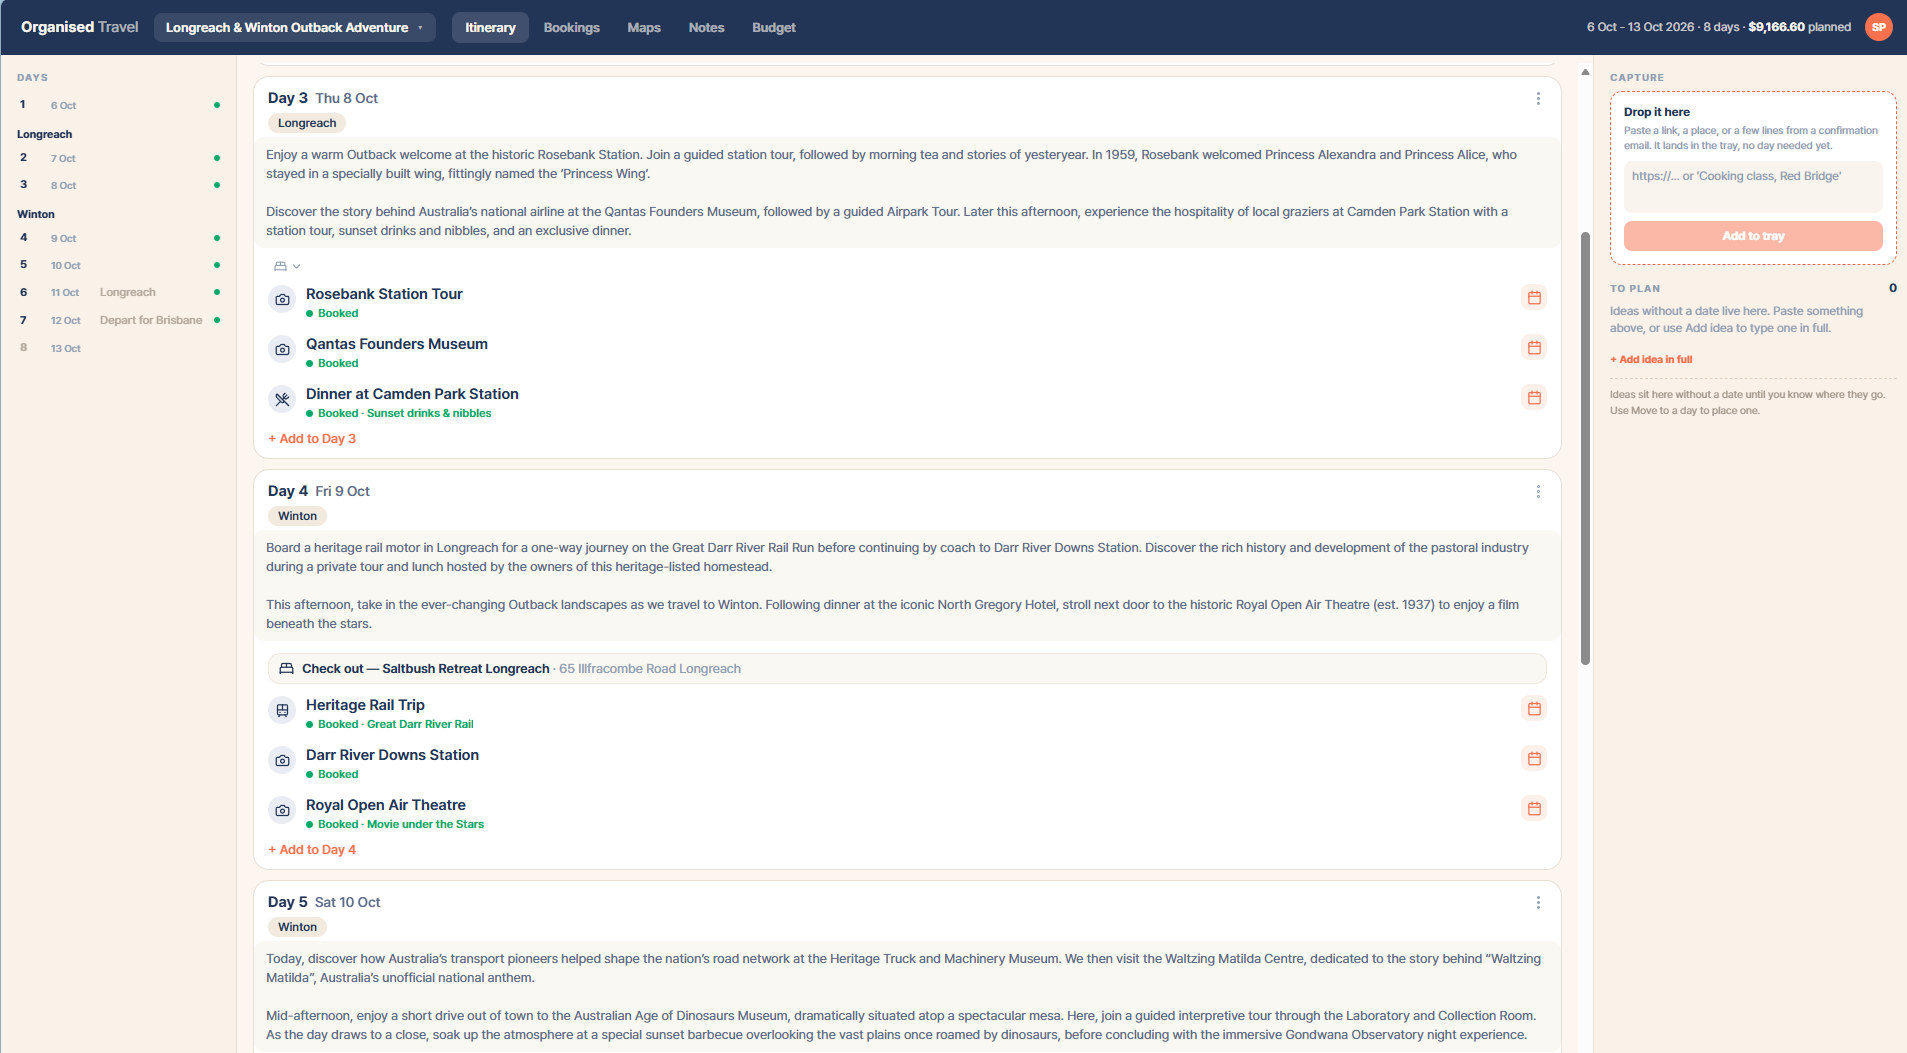Viewport: 1907px width, 1053px height.
Task: Click camera icon beside Rosebank Station Tour
Action: tap(283, 300)
